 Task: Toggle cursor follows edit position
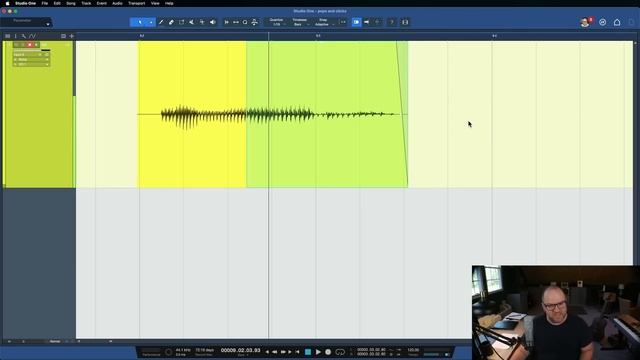click(367, 22)
